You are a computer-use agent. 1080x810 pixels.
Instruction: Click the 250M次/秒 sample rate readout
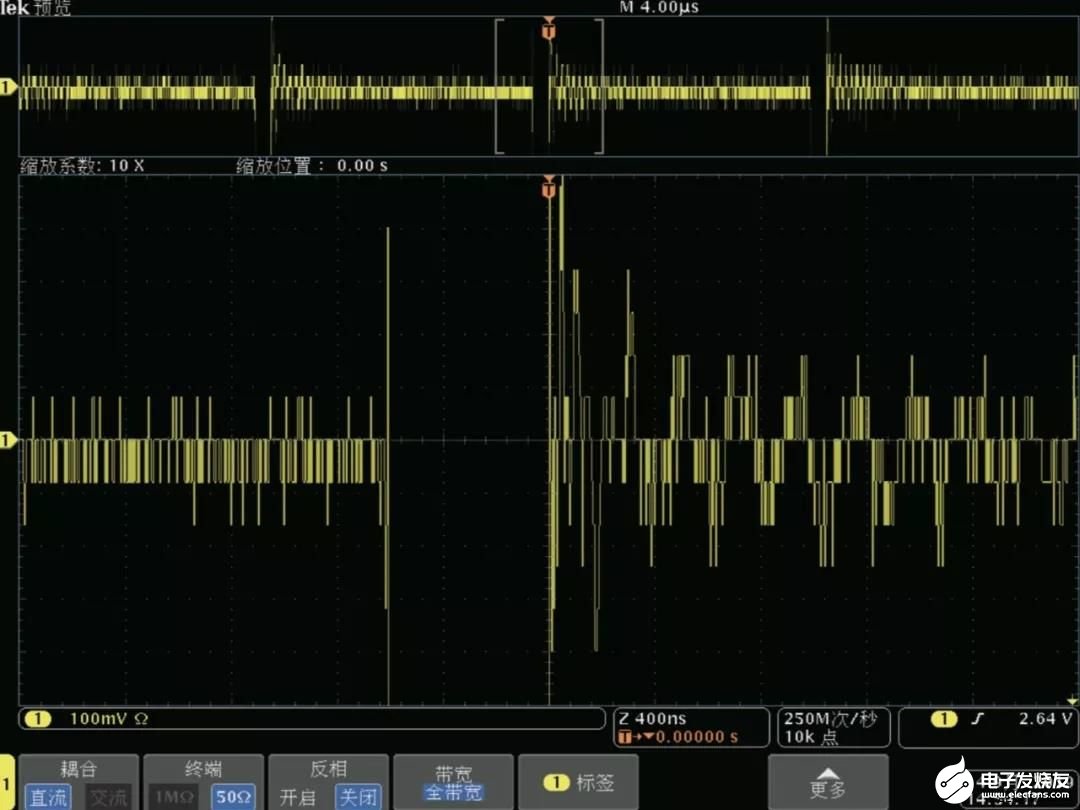(830, 719)
